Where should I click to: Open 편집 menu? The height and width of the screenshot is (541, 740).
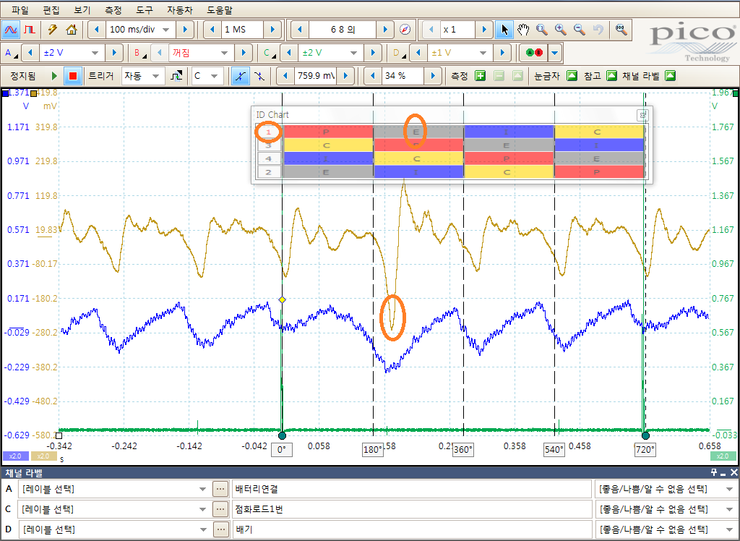point(51,10)
